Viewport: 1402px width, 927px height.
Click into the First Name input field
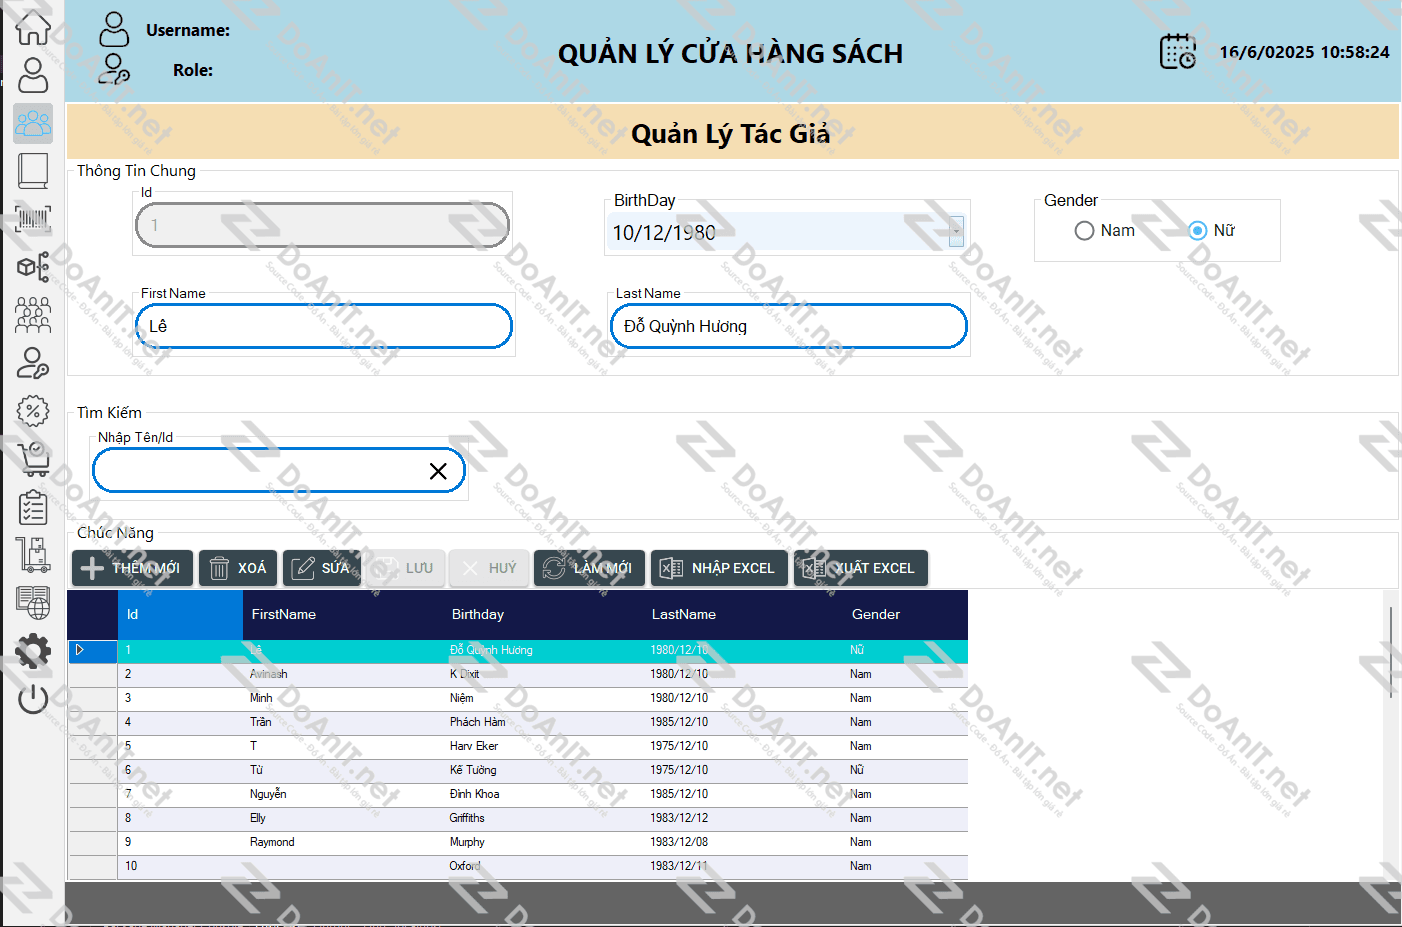[x=323, y=326]
